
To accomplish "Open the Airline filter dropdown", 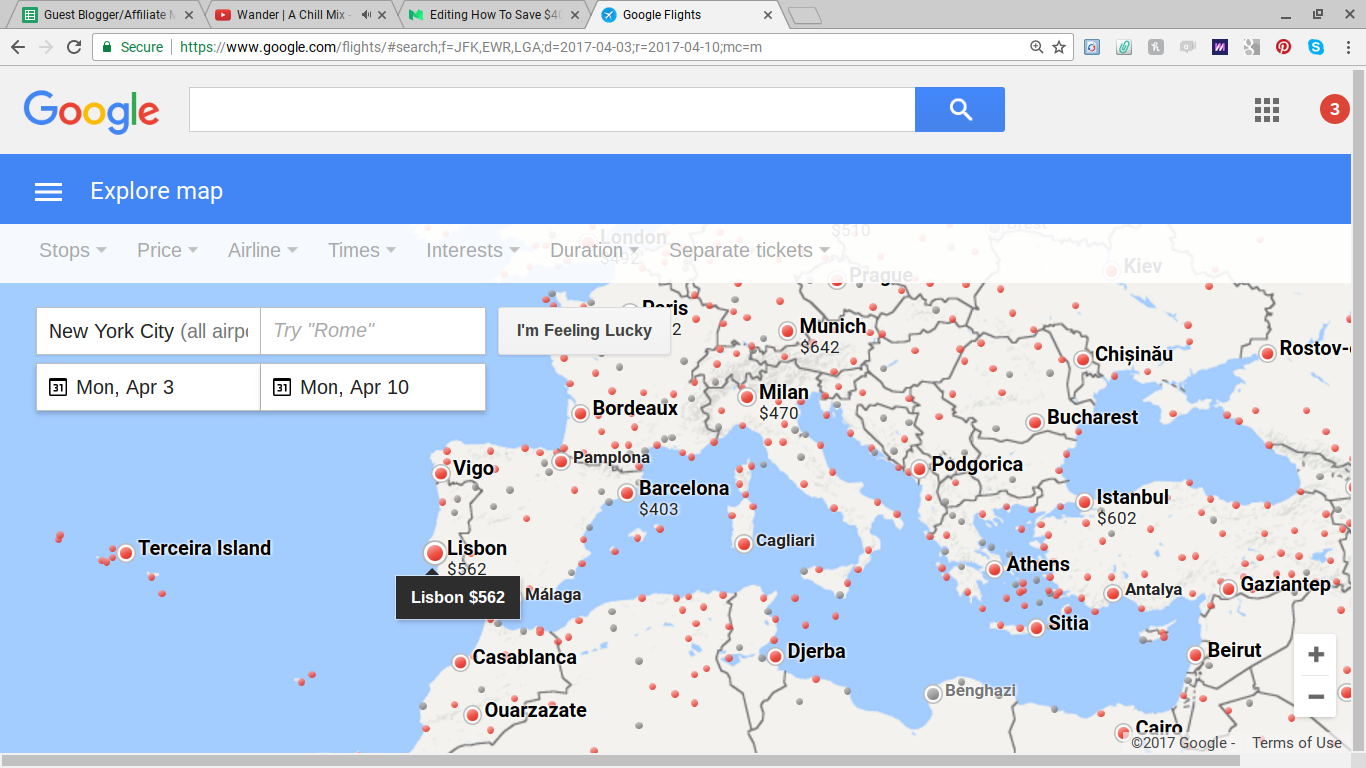I will click(x=263, y=250).
